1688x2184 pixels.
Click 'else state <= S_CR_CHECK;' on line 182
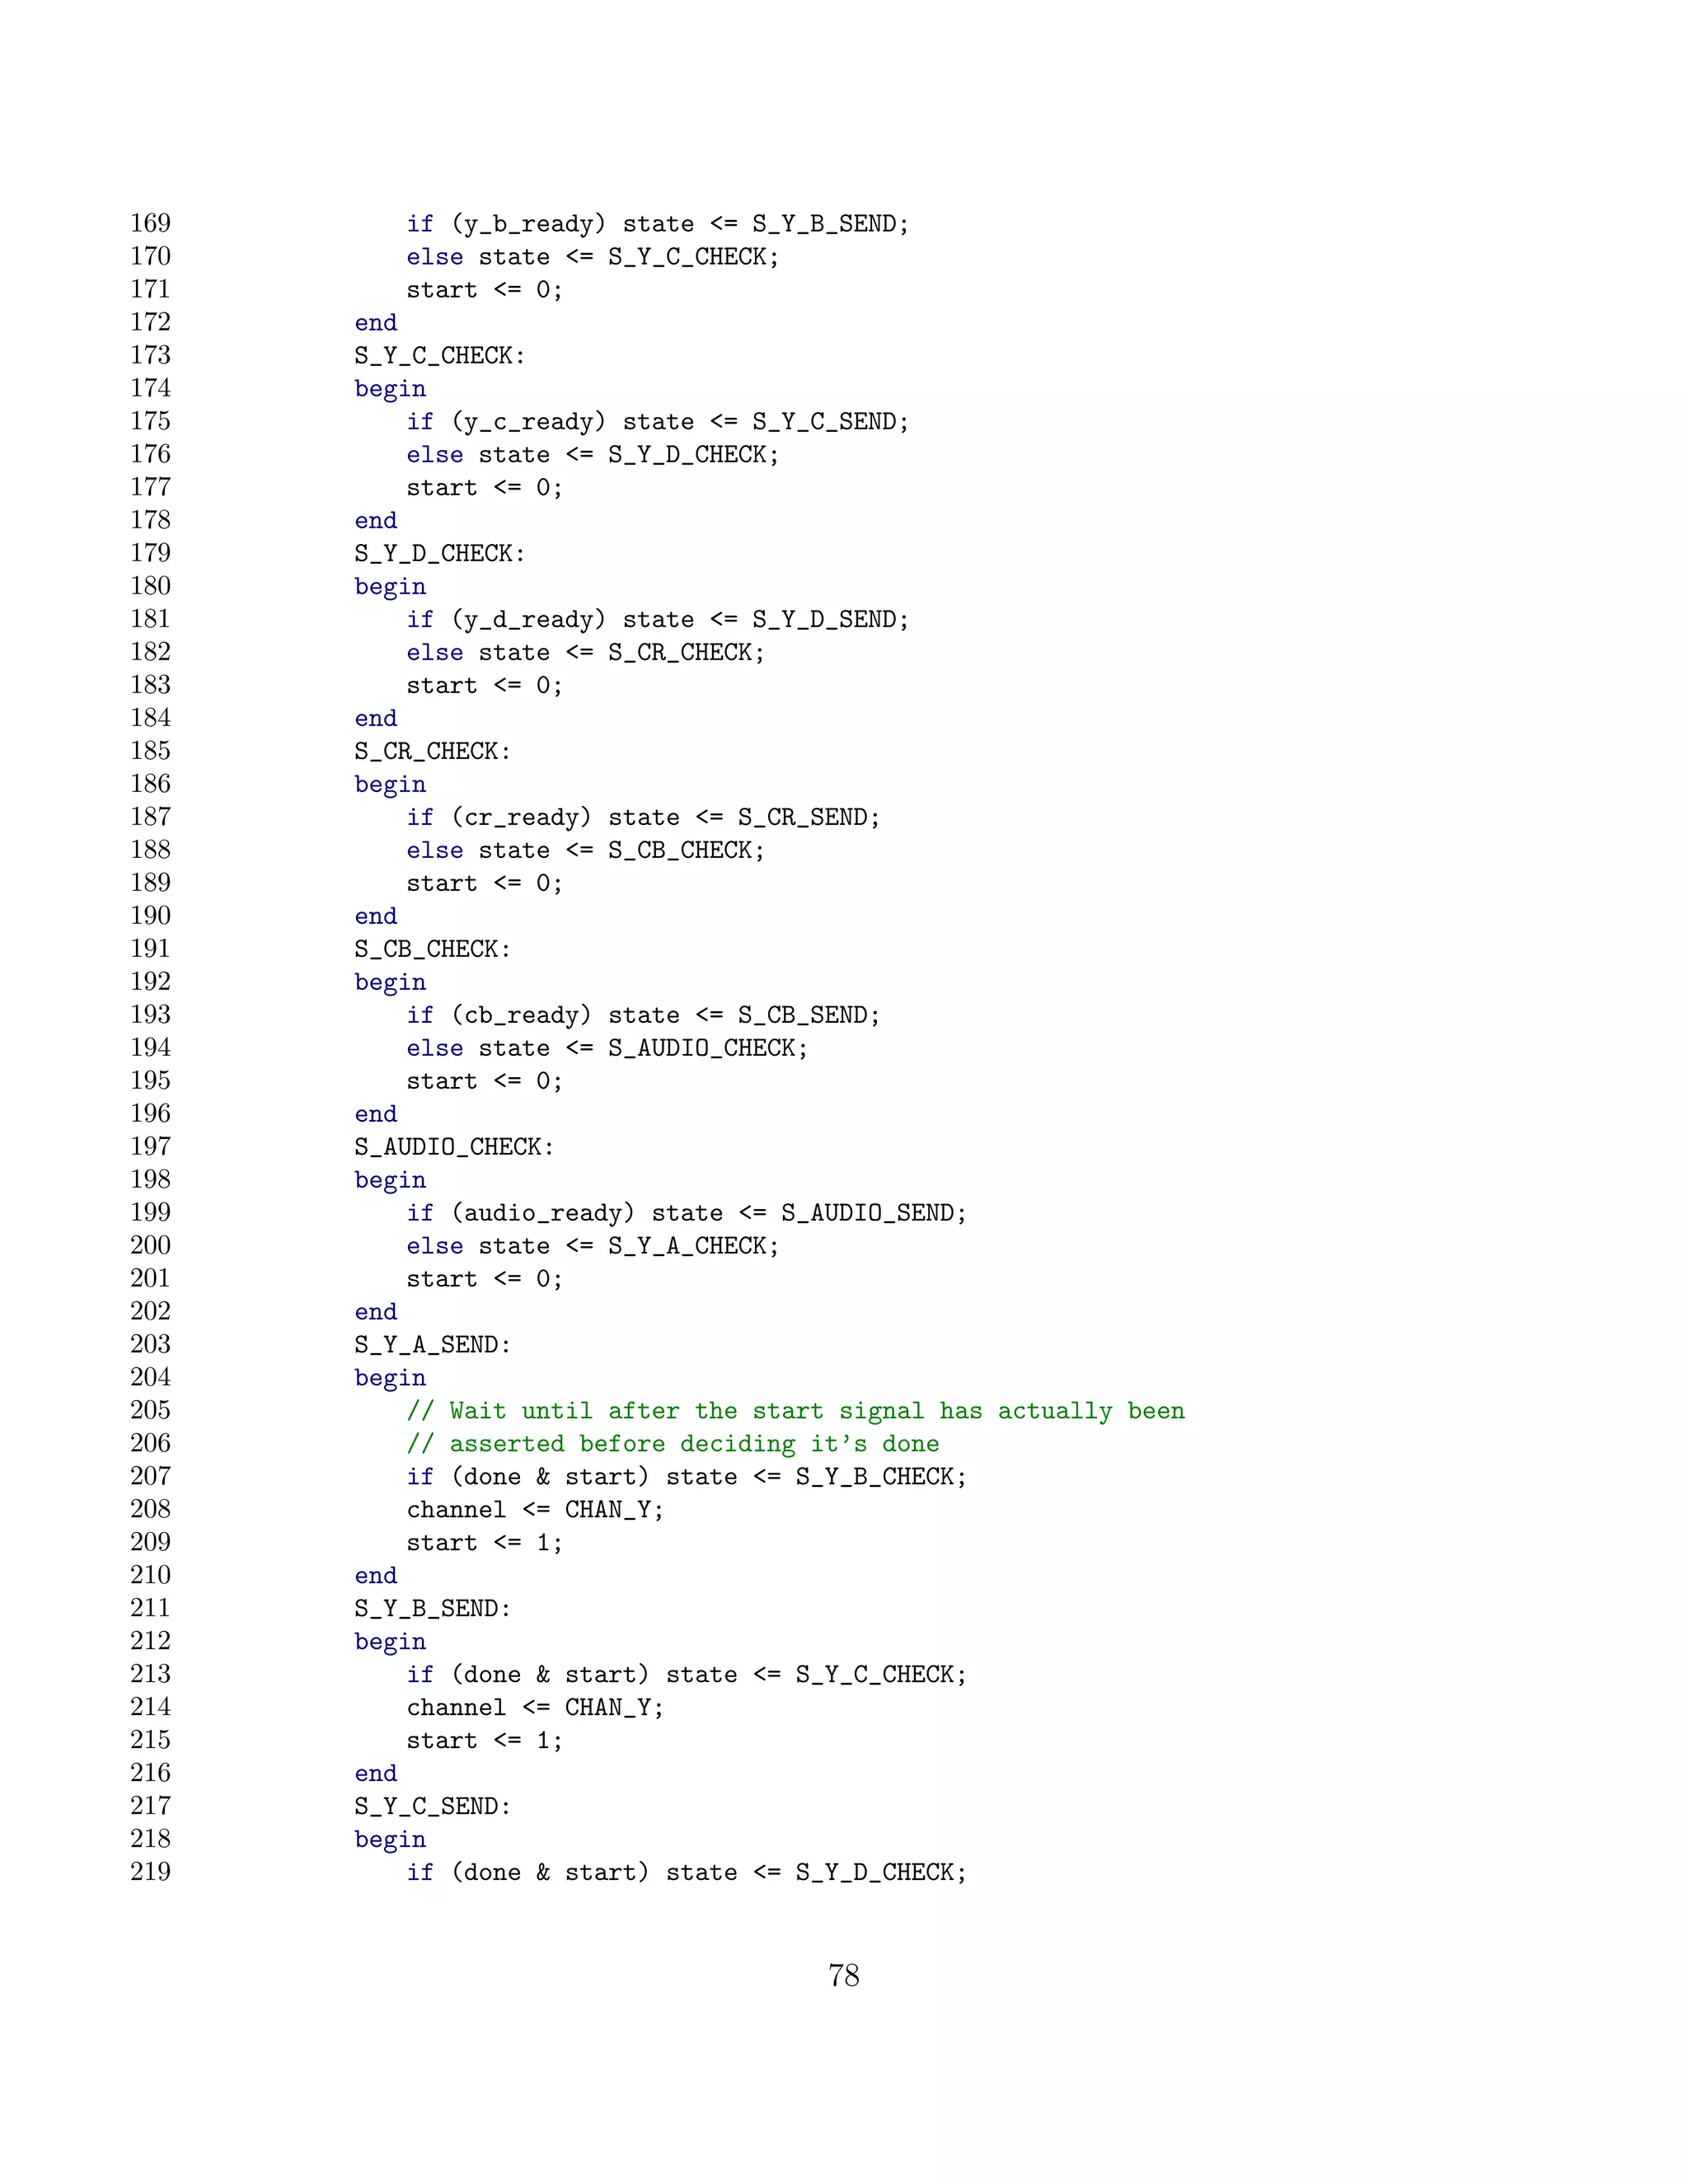[x=585, y=653]
